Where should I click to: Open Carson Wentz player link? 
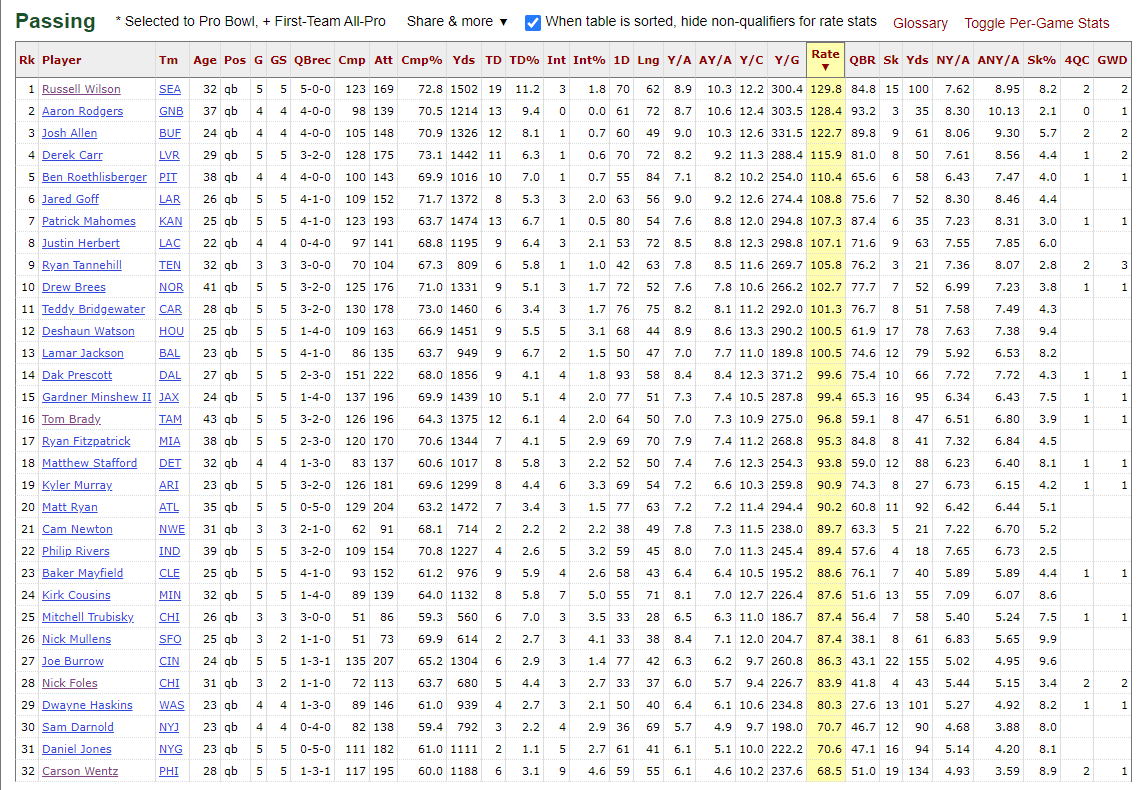point(80,771)
